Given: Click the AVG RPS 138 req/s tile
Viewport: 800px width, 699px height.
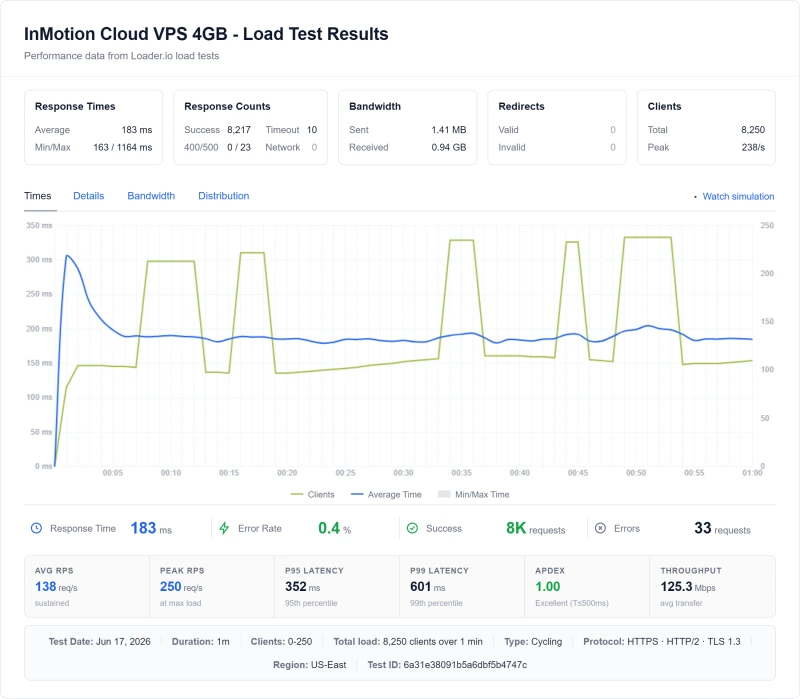Looking at the screenshot, I should coord(87,586).
